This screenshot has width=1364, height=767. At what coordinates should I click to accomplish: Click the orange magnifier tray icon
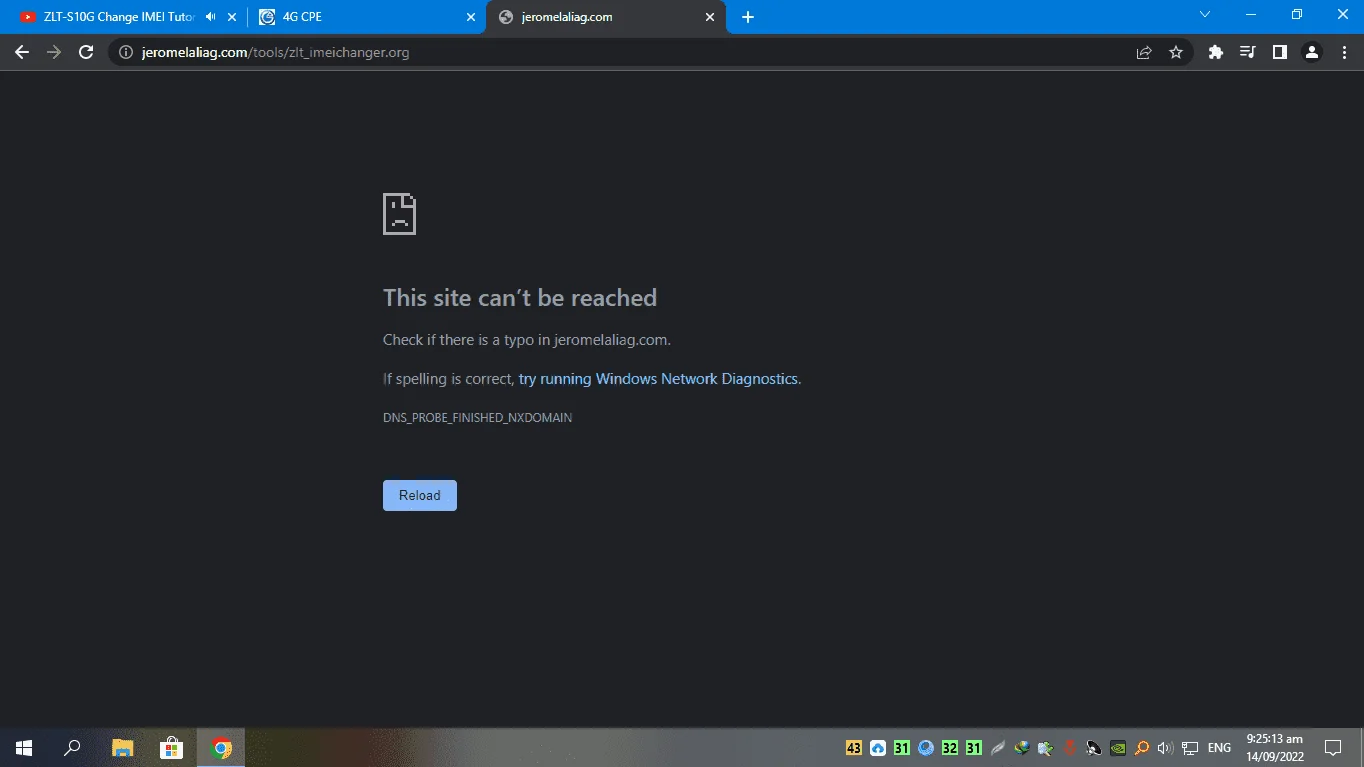pyautogui.click(x=1142, y=748)
